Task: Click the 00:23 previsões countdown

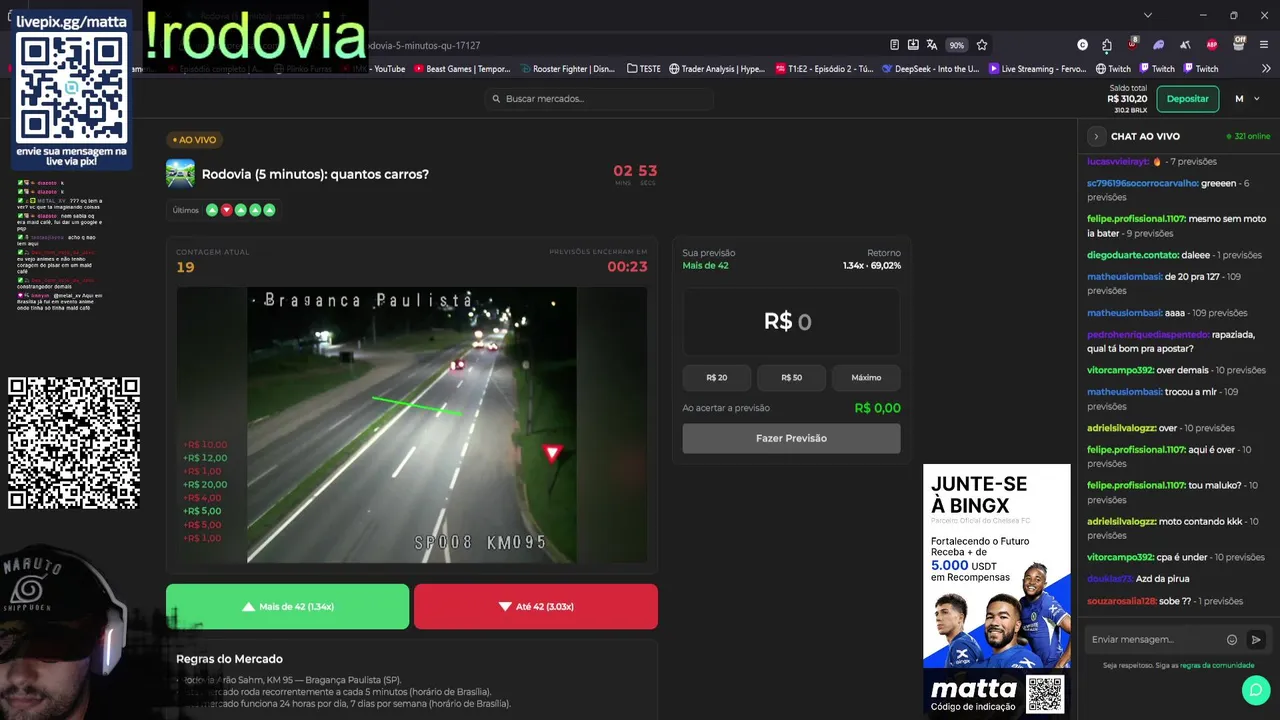Action: [627, 267]
